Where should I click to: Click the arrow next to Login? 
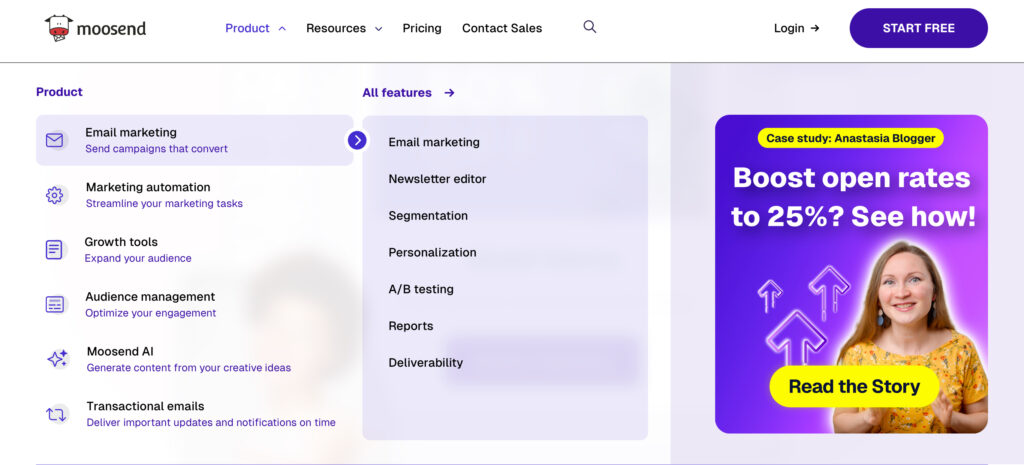[x=814, y=28]
